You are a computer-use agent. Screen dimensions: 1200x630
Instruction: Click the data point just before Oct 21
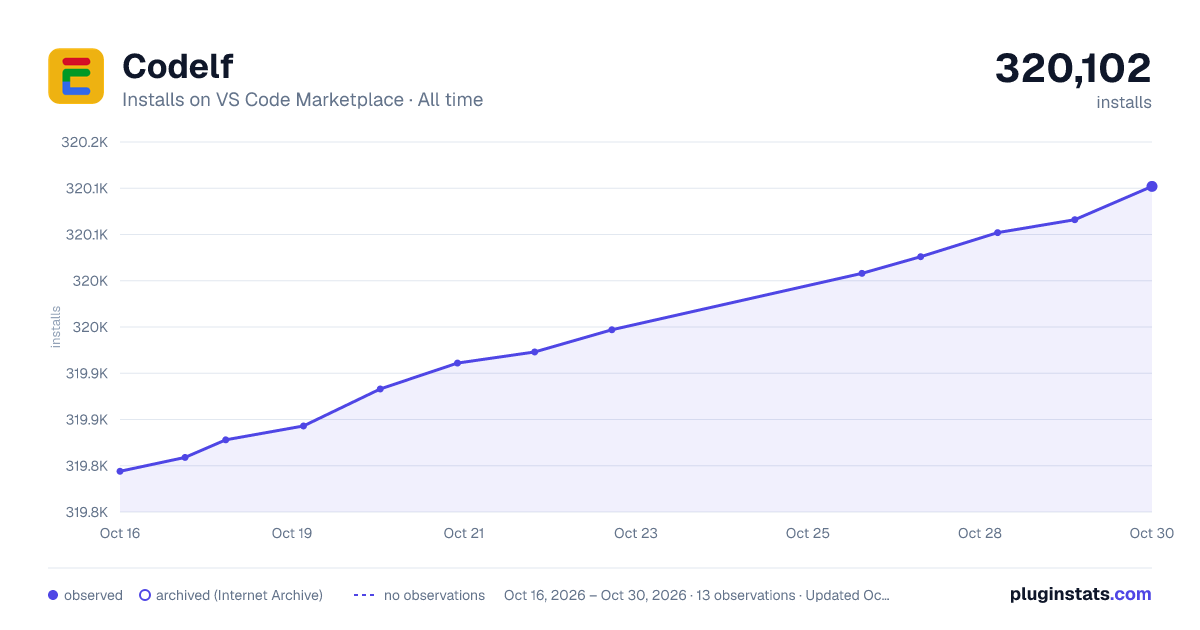coord(457,363)
